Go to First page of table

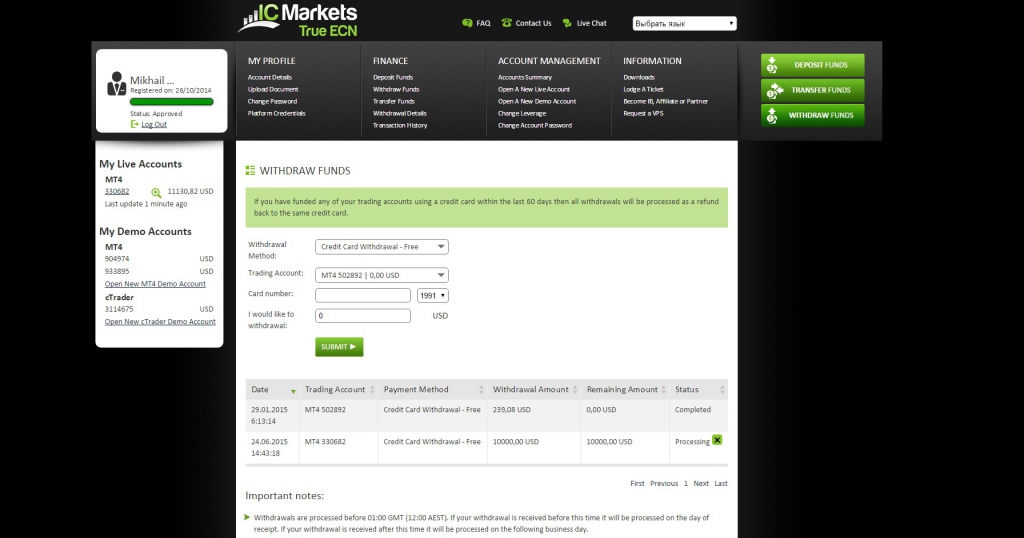point(637,483)
